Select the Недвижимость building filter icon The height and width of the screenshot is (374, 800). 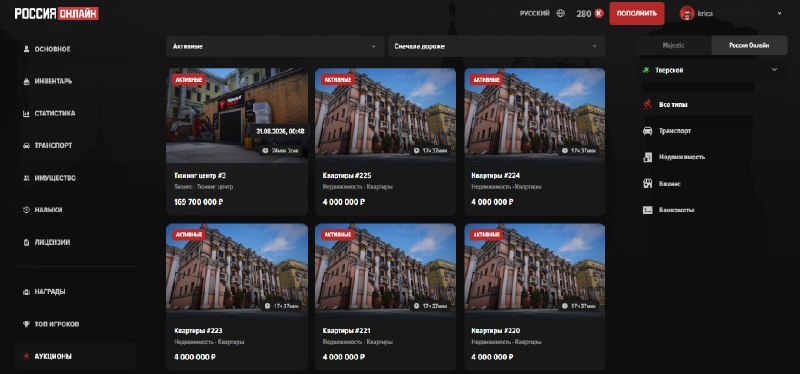(647, 157)
